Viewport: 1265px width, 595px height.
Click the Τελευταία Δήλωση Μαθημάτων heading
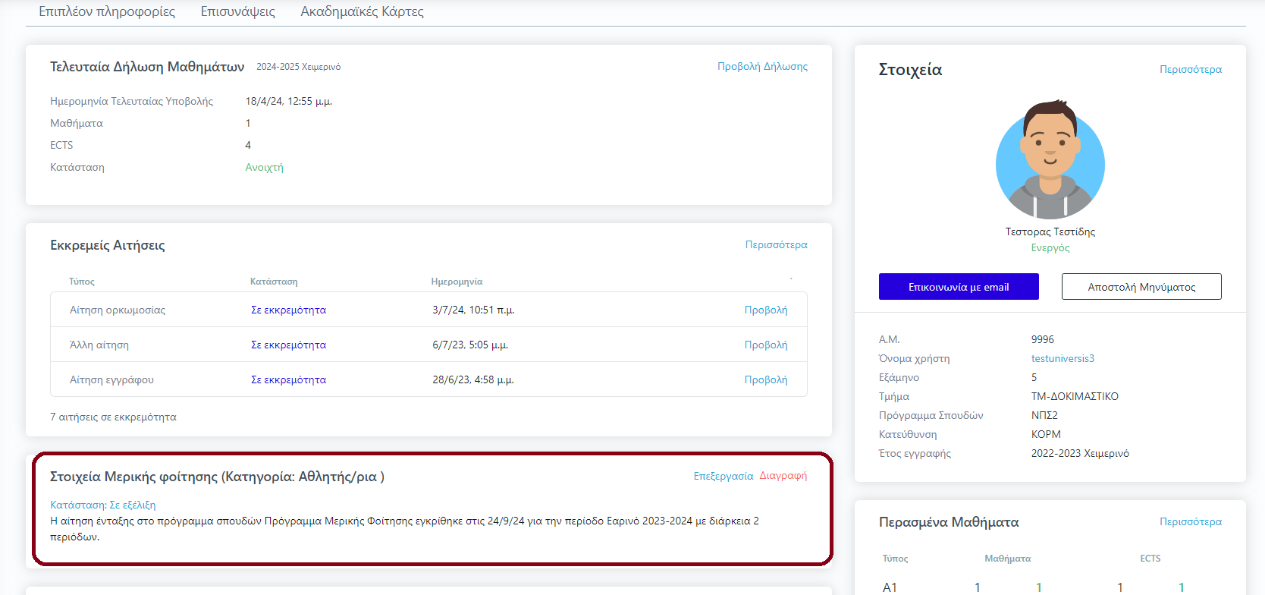[x=147, y=67]
